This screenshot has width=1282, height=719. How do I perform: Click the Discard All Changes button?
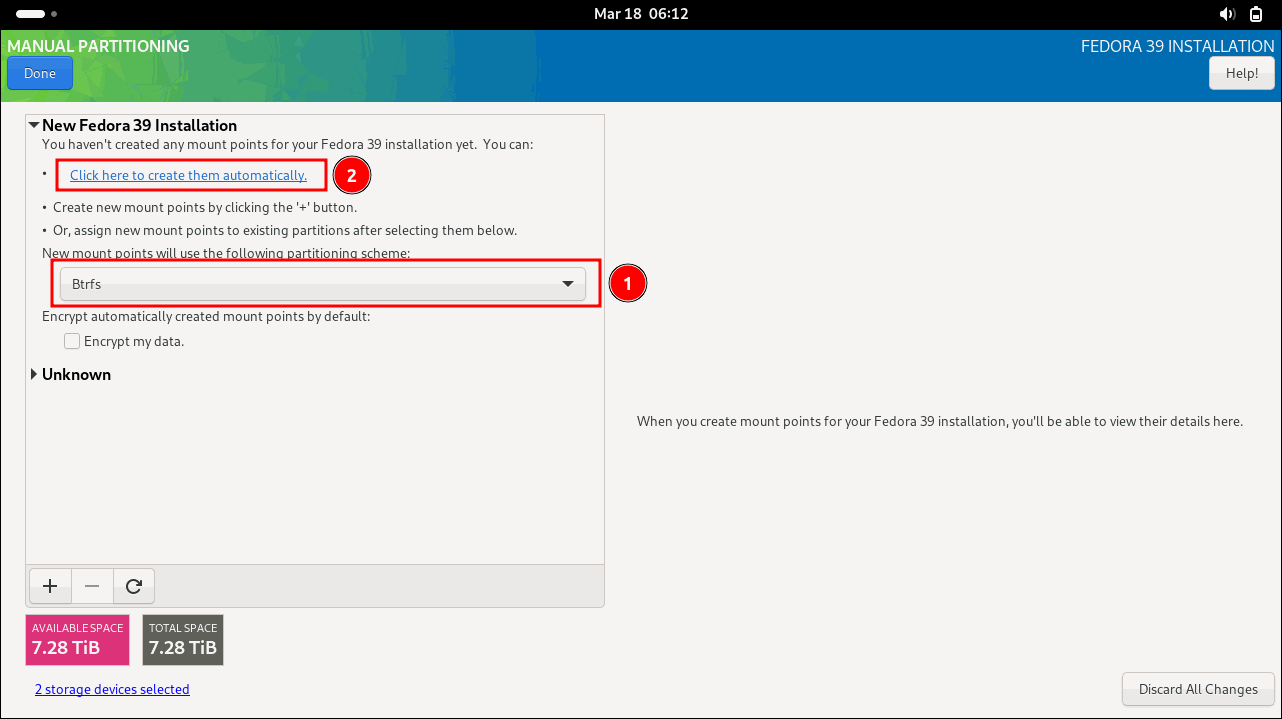1198,689
